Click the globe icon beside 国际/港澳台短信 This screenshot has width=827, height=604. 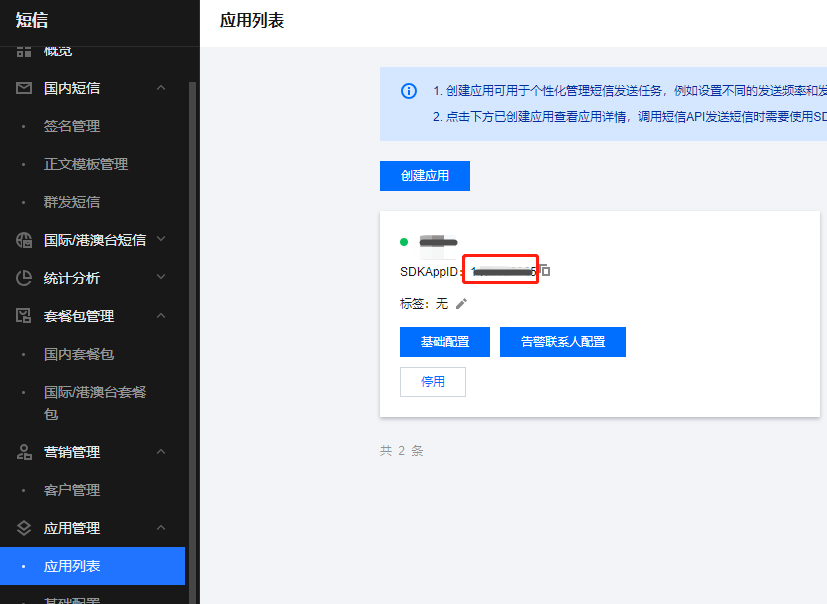coord(25,240)
